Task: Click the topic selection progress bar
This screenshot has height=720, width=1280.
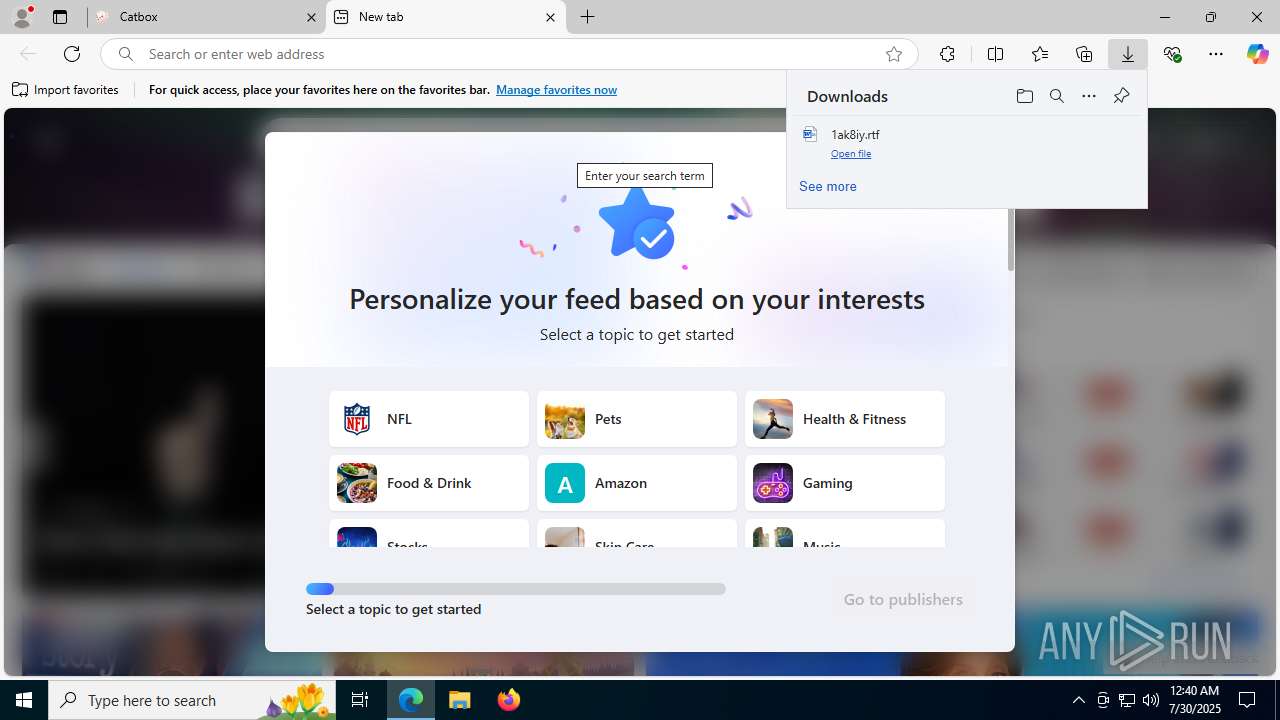Action: [x=516, y=589]
